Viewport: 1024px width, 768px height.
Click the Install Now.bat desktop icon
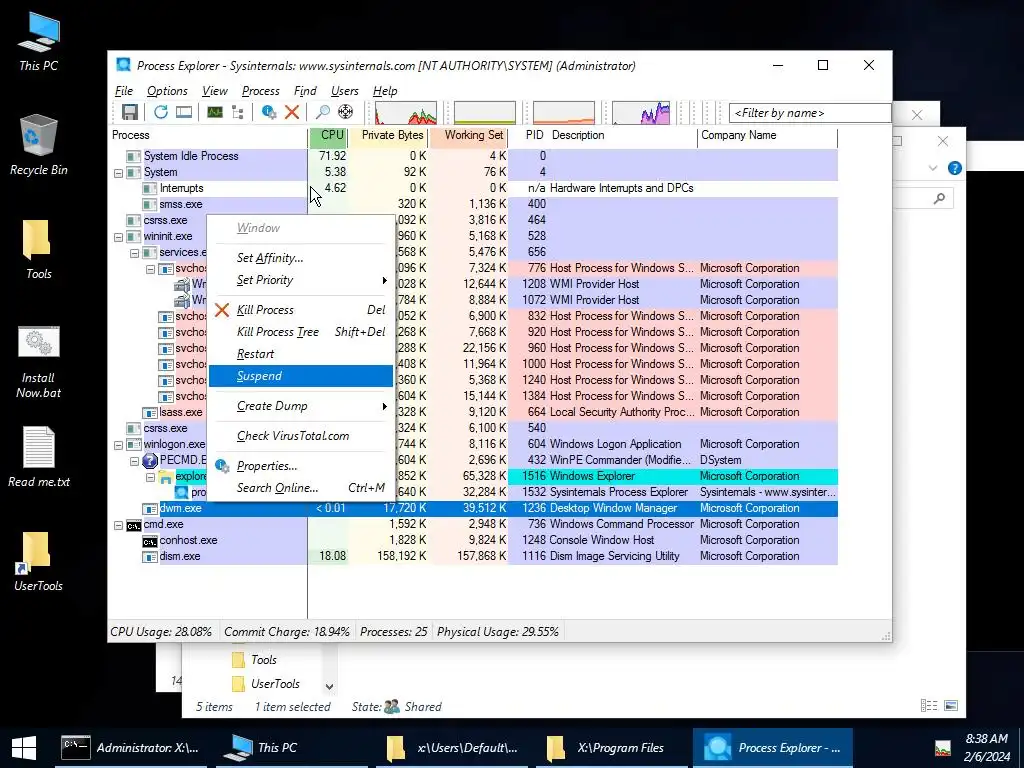[39, 363]
